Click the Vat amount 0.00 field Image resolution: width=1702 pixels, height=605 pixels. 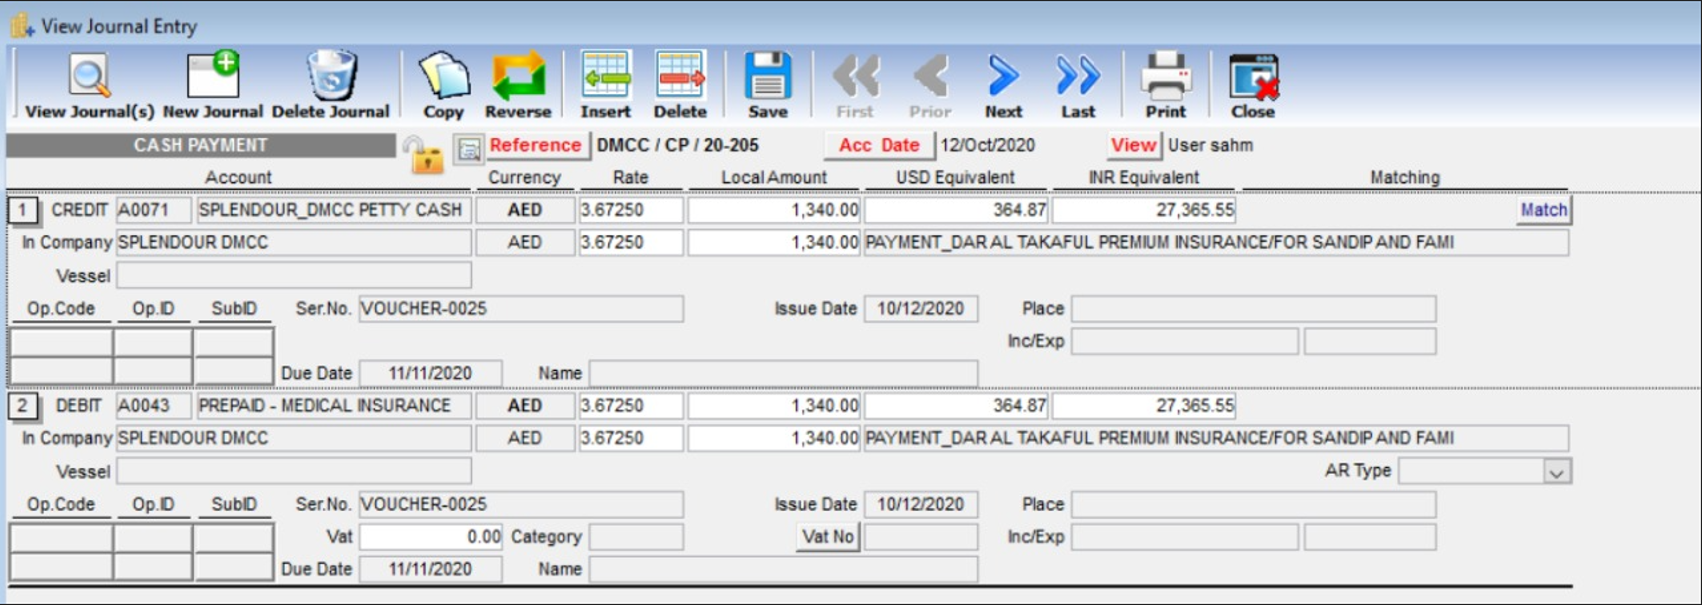[x=431, y=537]
